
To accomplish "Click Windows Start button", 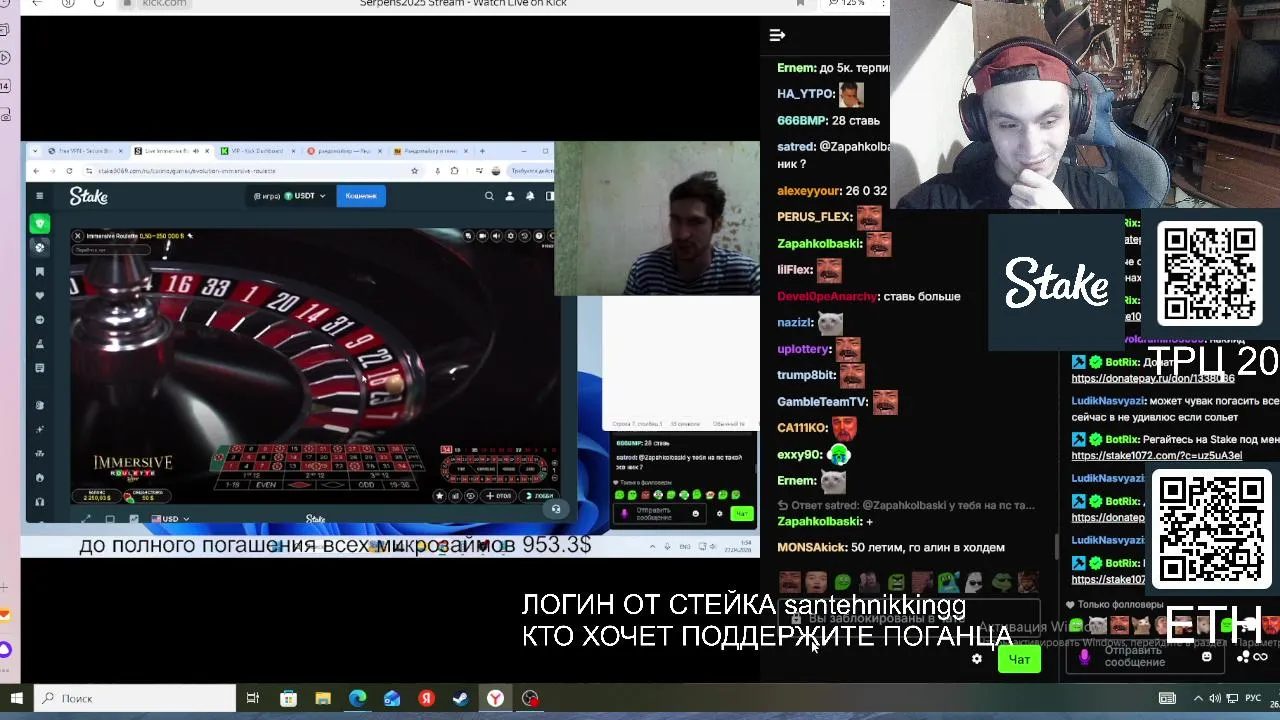I will [x=16, y=698].
